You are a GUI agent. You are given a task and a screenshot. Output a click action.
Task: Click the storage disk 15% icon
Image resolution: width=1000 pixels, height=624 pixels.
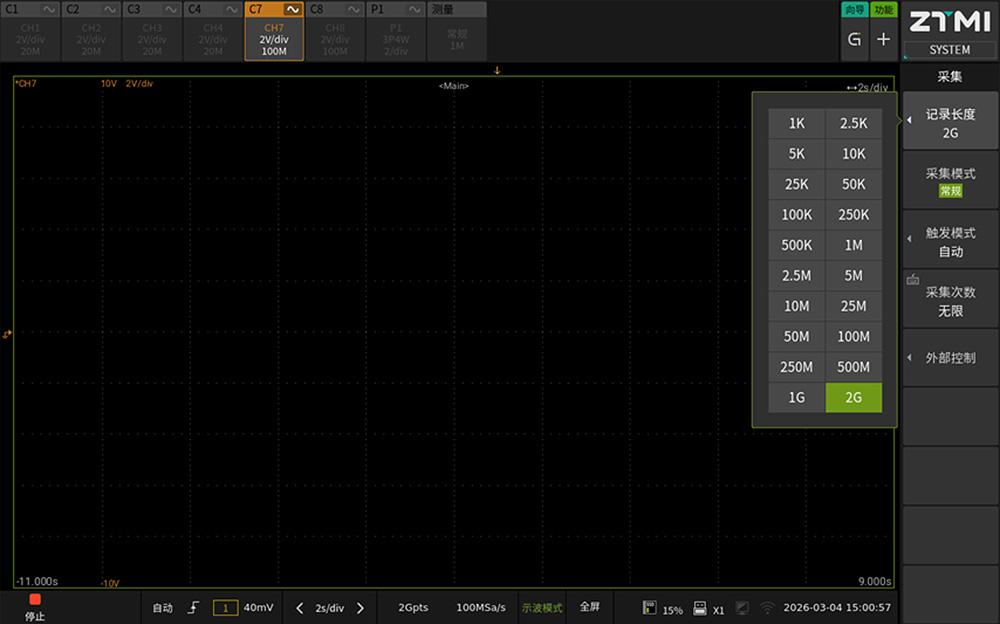650,608
